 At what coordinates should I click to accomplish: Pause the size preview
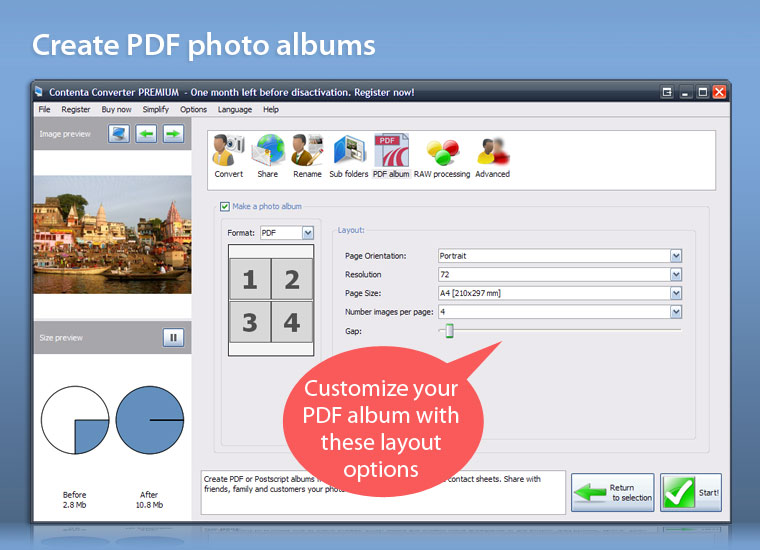coord(173,337)
